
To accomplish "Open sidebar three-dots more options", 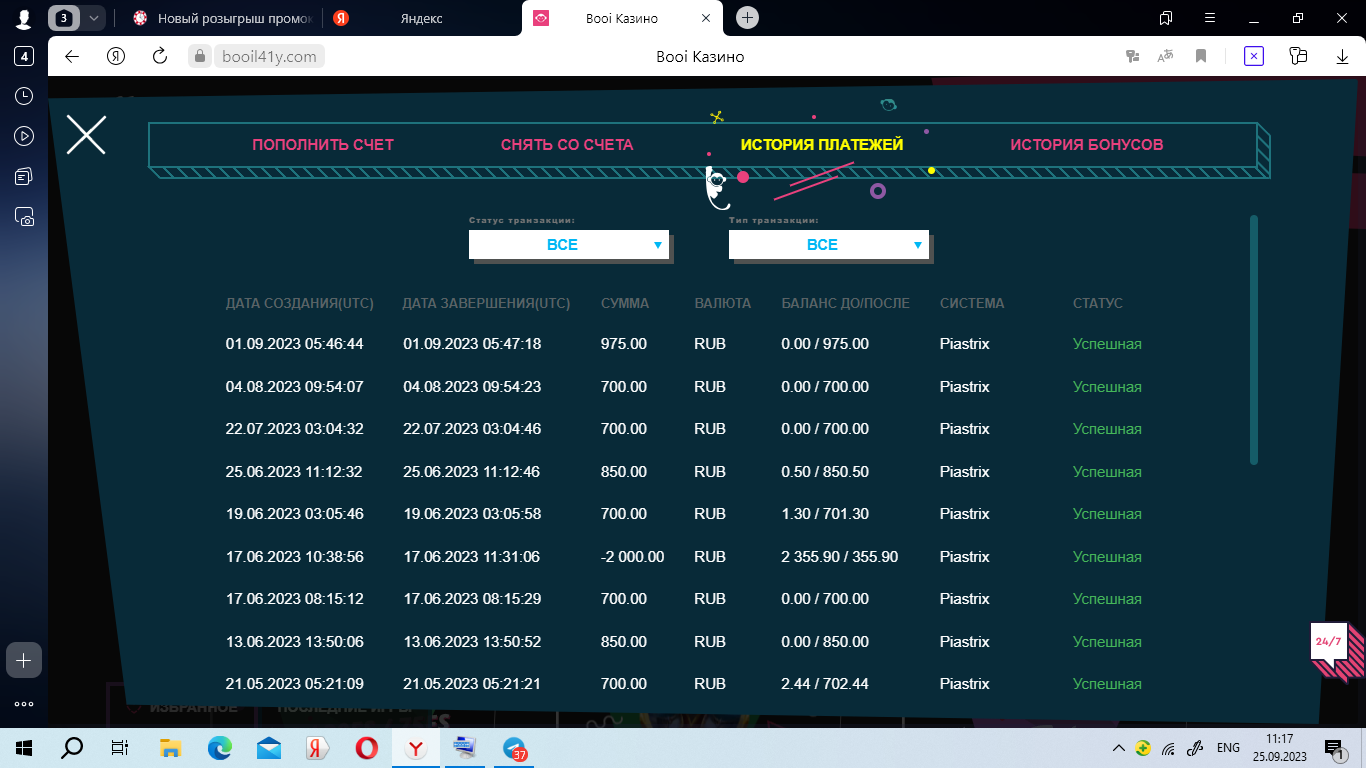I will pyautogui.click(x=24, y=704).
